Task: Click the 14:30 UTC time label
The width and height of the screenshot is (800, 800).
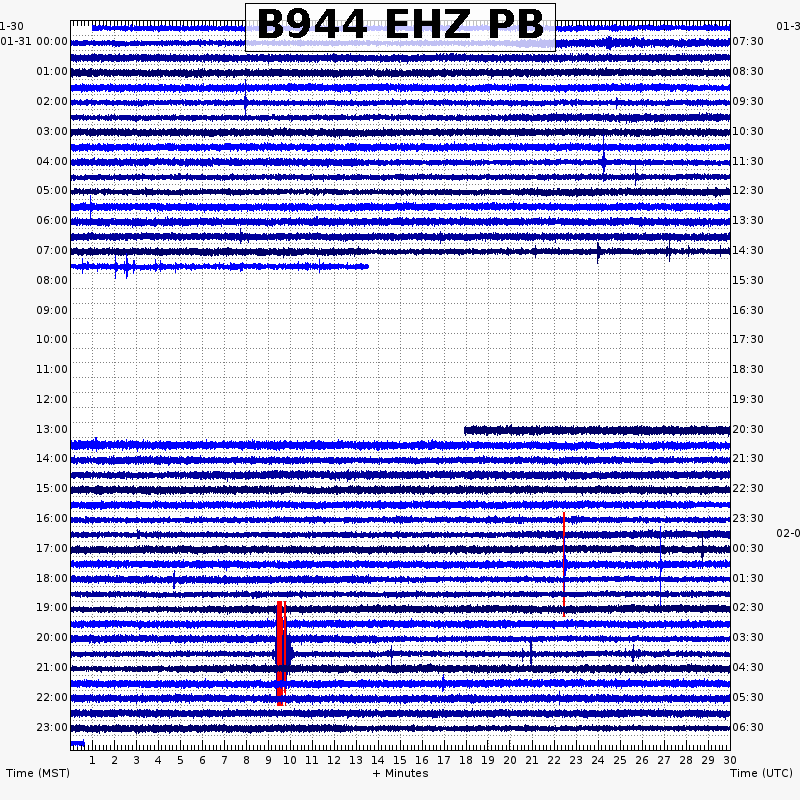Action: pos(748,250)
